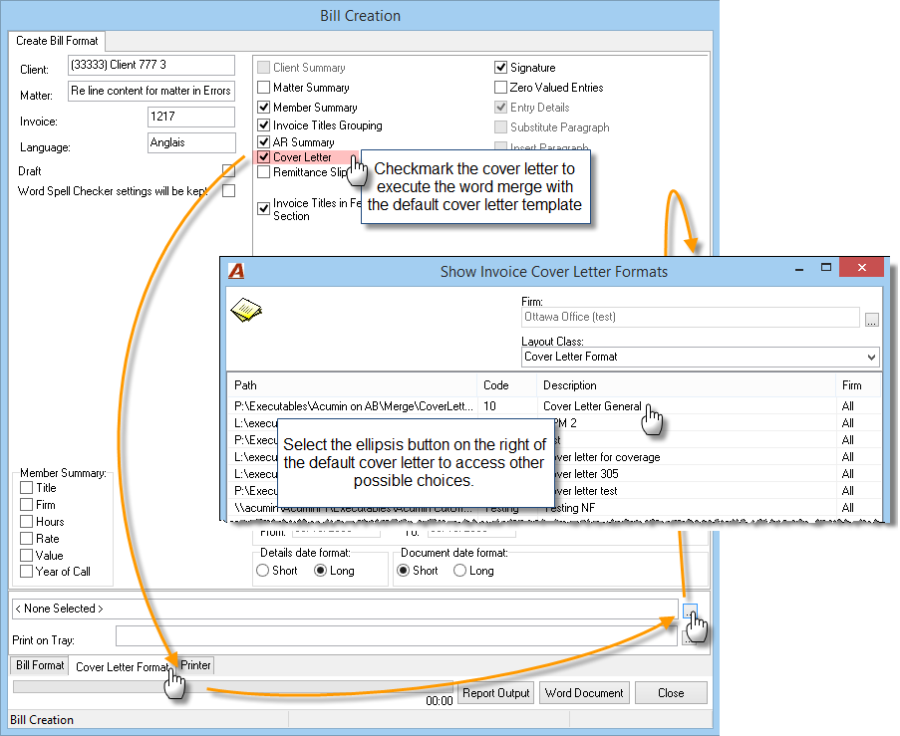Enable Zero Valued Entries

point(501,87)
